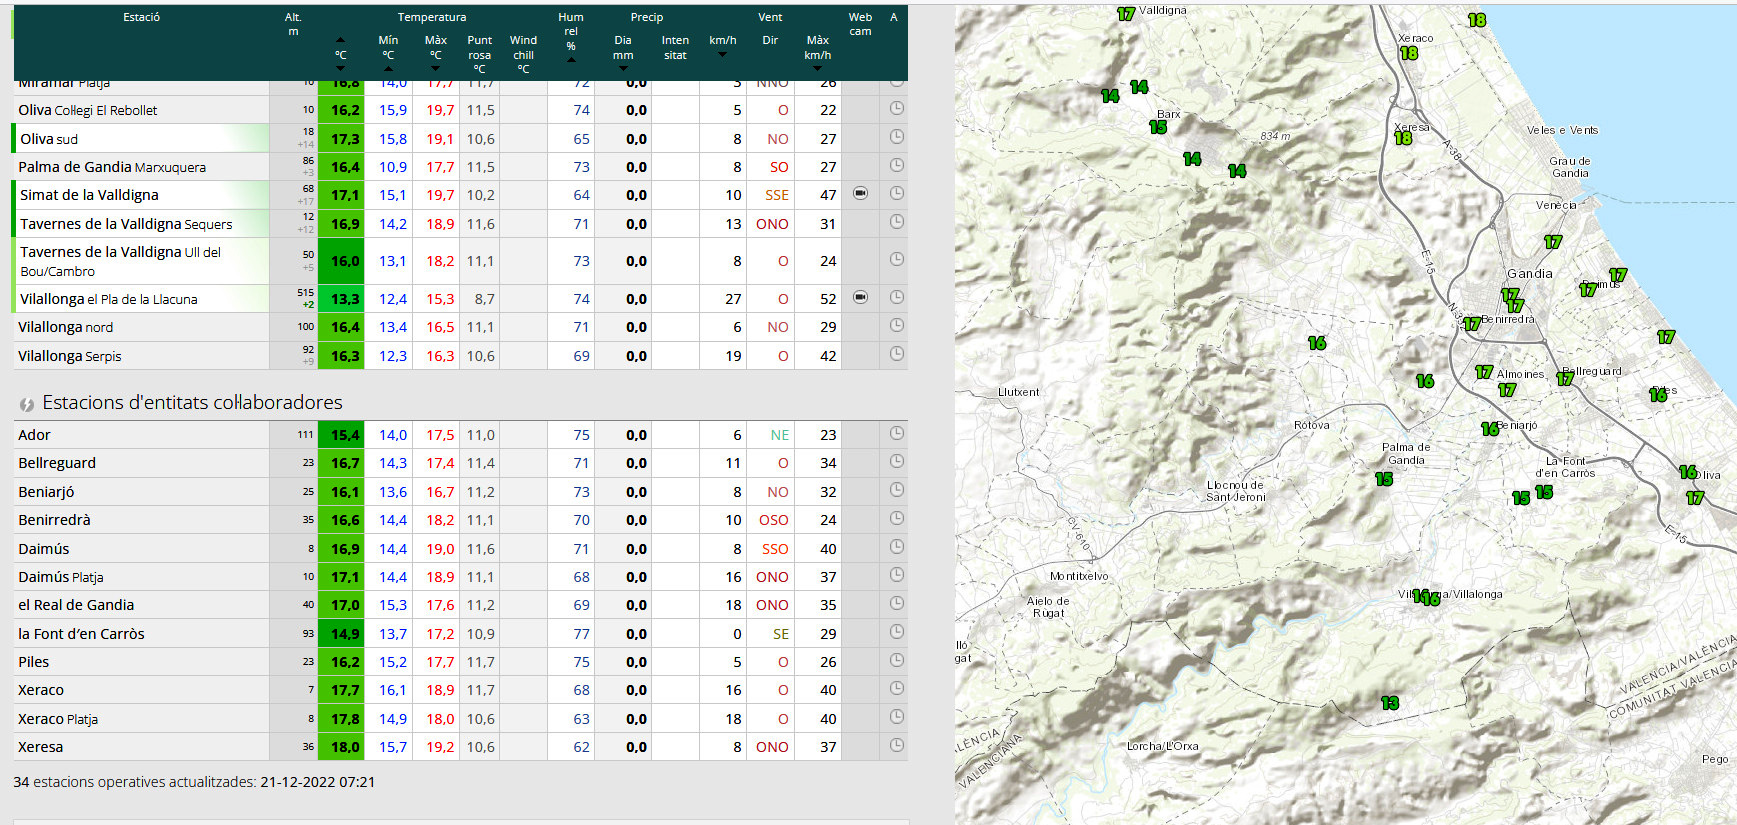The image size is (1737, 825).
Task: Open el Real de Gandia station
Action: point(76,605)
